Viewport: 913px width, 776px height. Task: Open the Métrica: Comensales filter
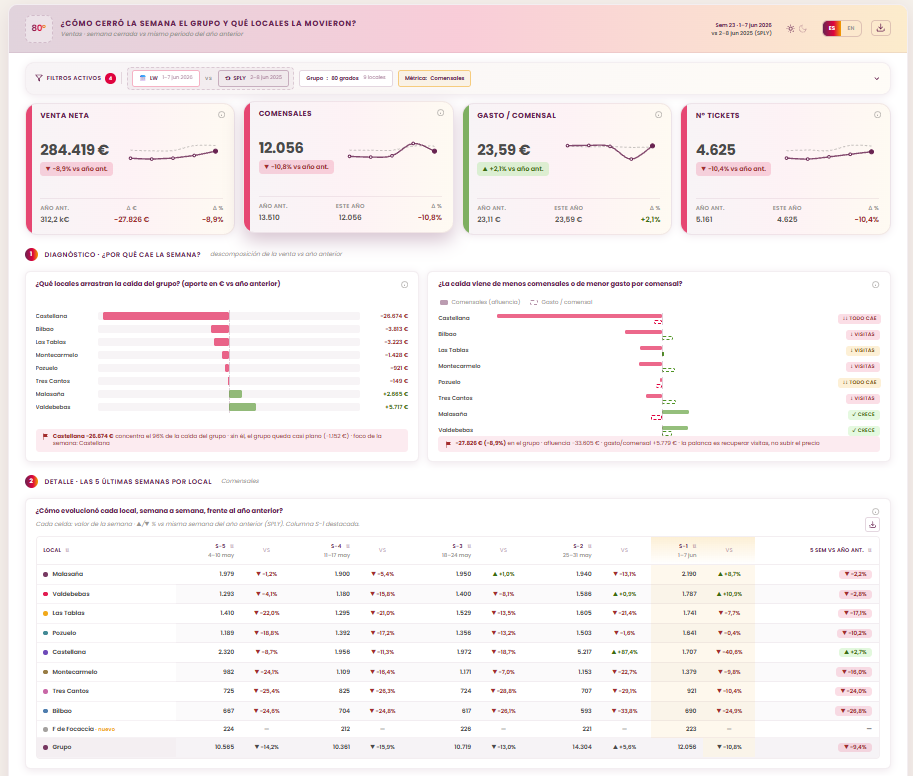point(434,78)
